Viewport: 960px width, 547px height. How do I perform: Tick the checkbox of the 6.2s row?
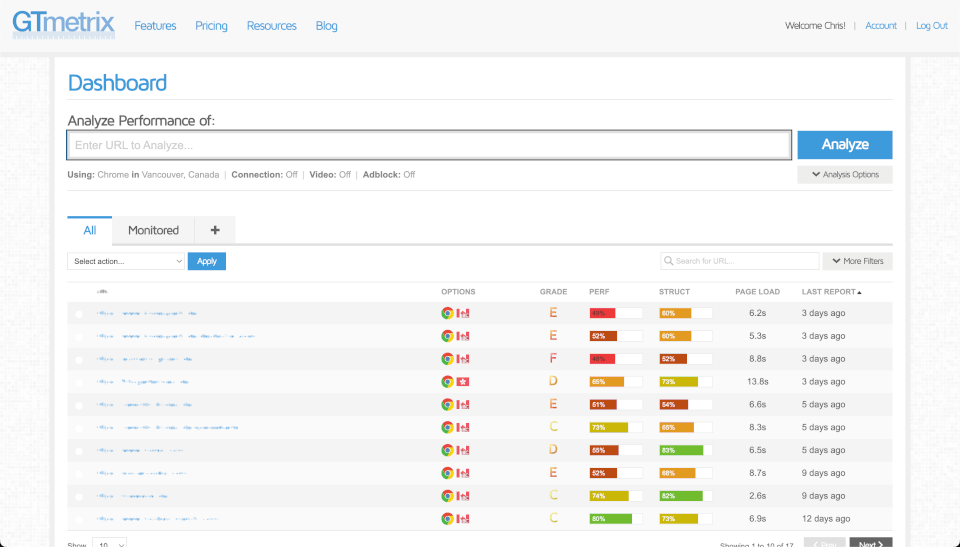pos(78,314)
